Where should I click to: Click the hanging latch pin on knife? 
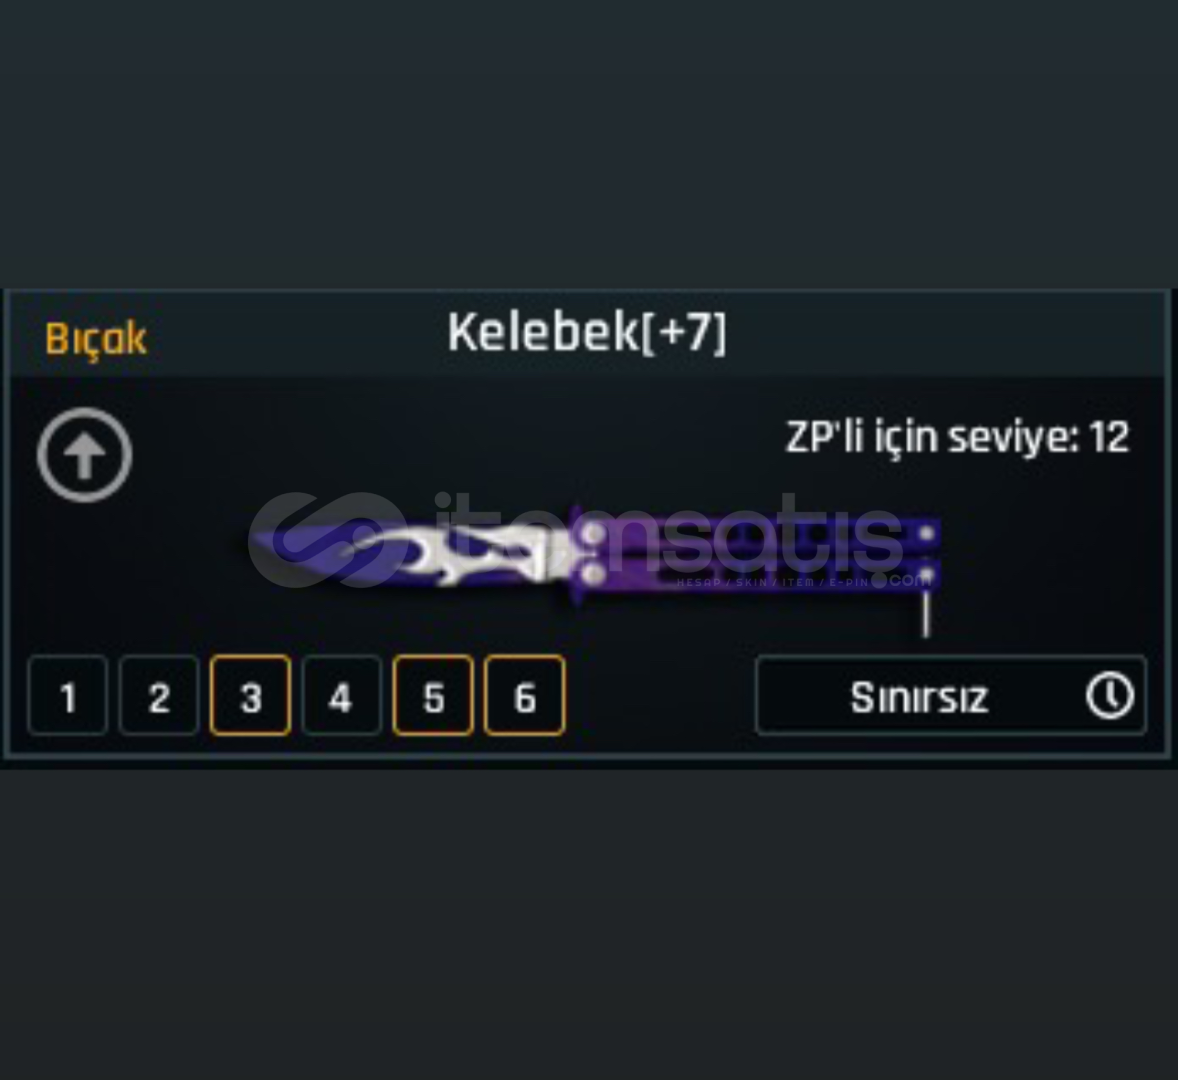point(926,614)
